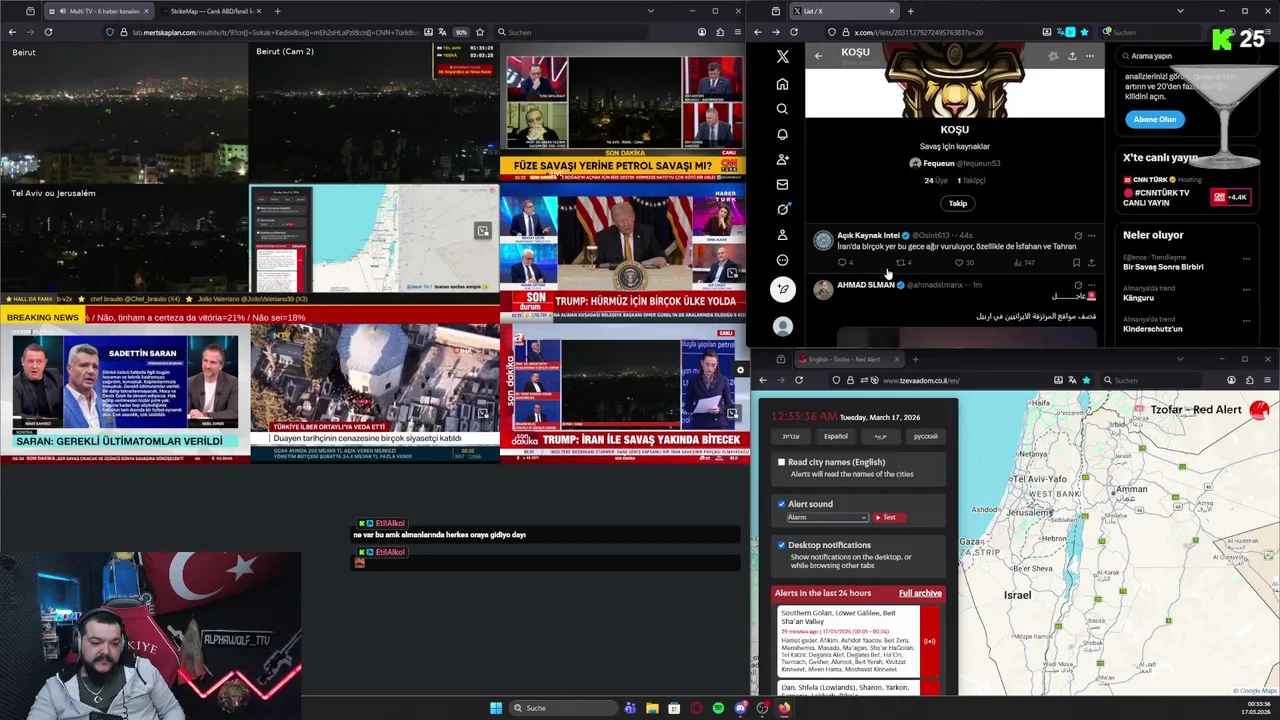Open the Alarm sound dropdown

pyautogui.click(x=827, y=517)
